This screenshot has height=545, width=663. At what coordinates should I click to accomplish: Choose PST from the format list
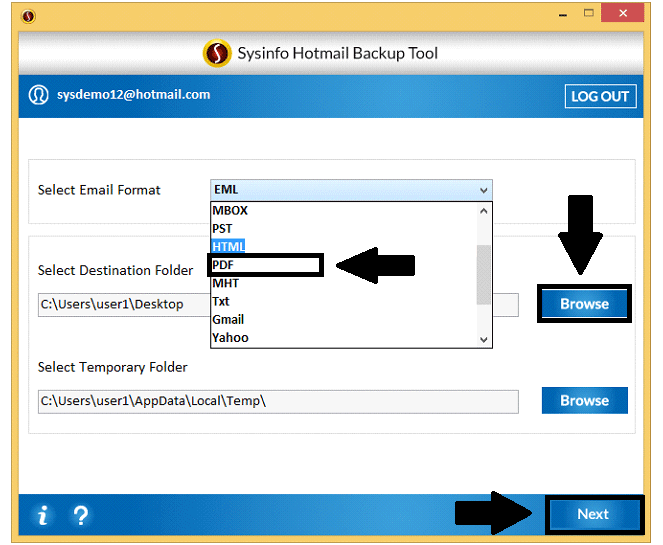pyautogui.click(x=344, y=229)
